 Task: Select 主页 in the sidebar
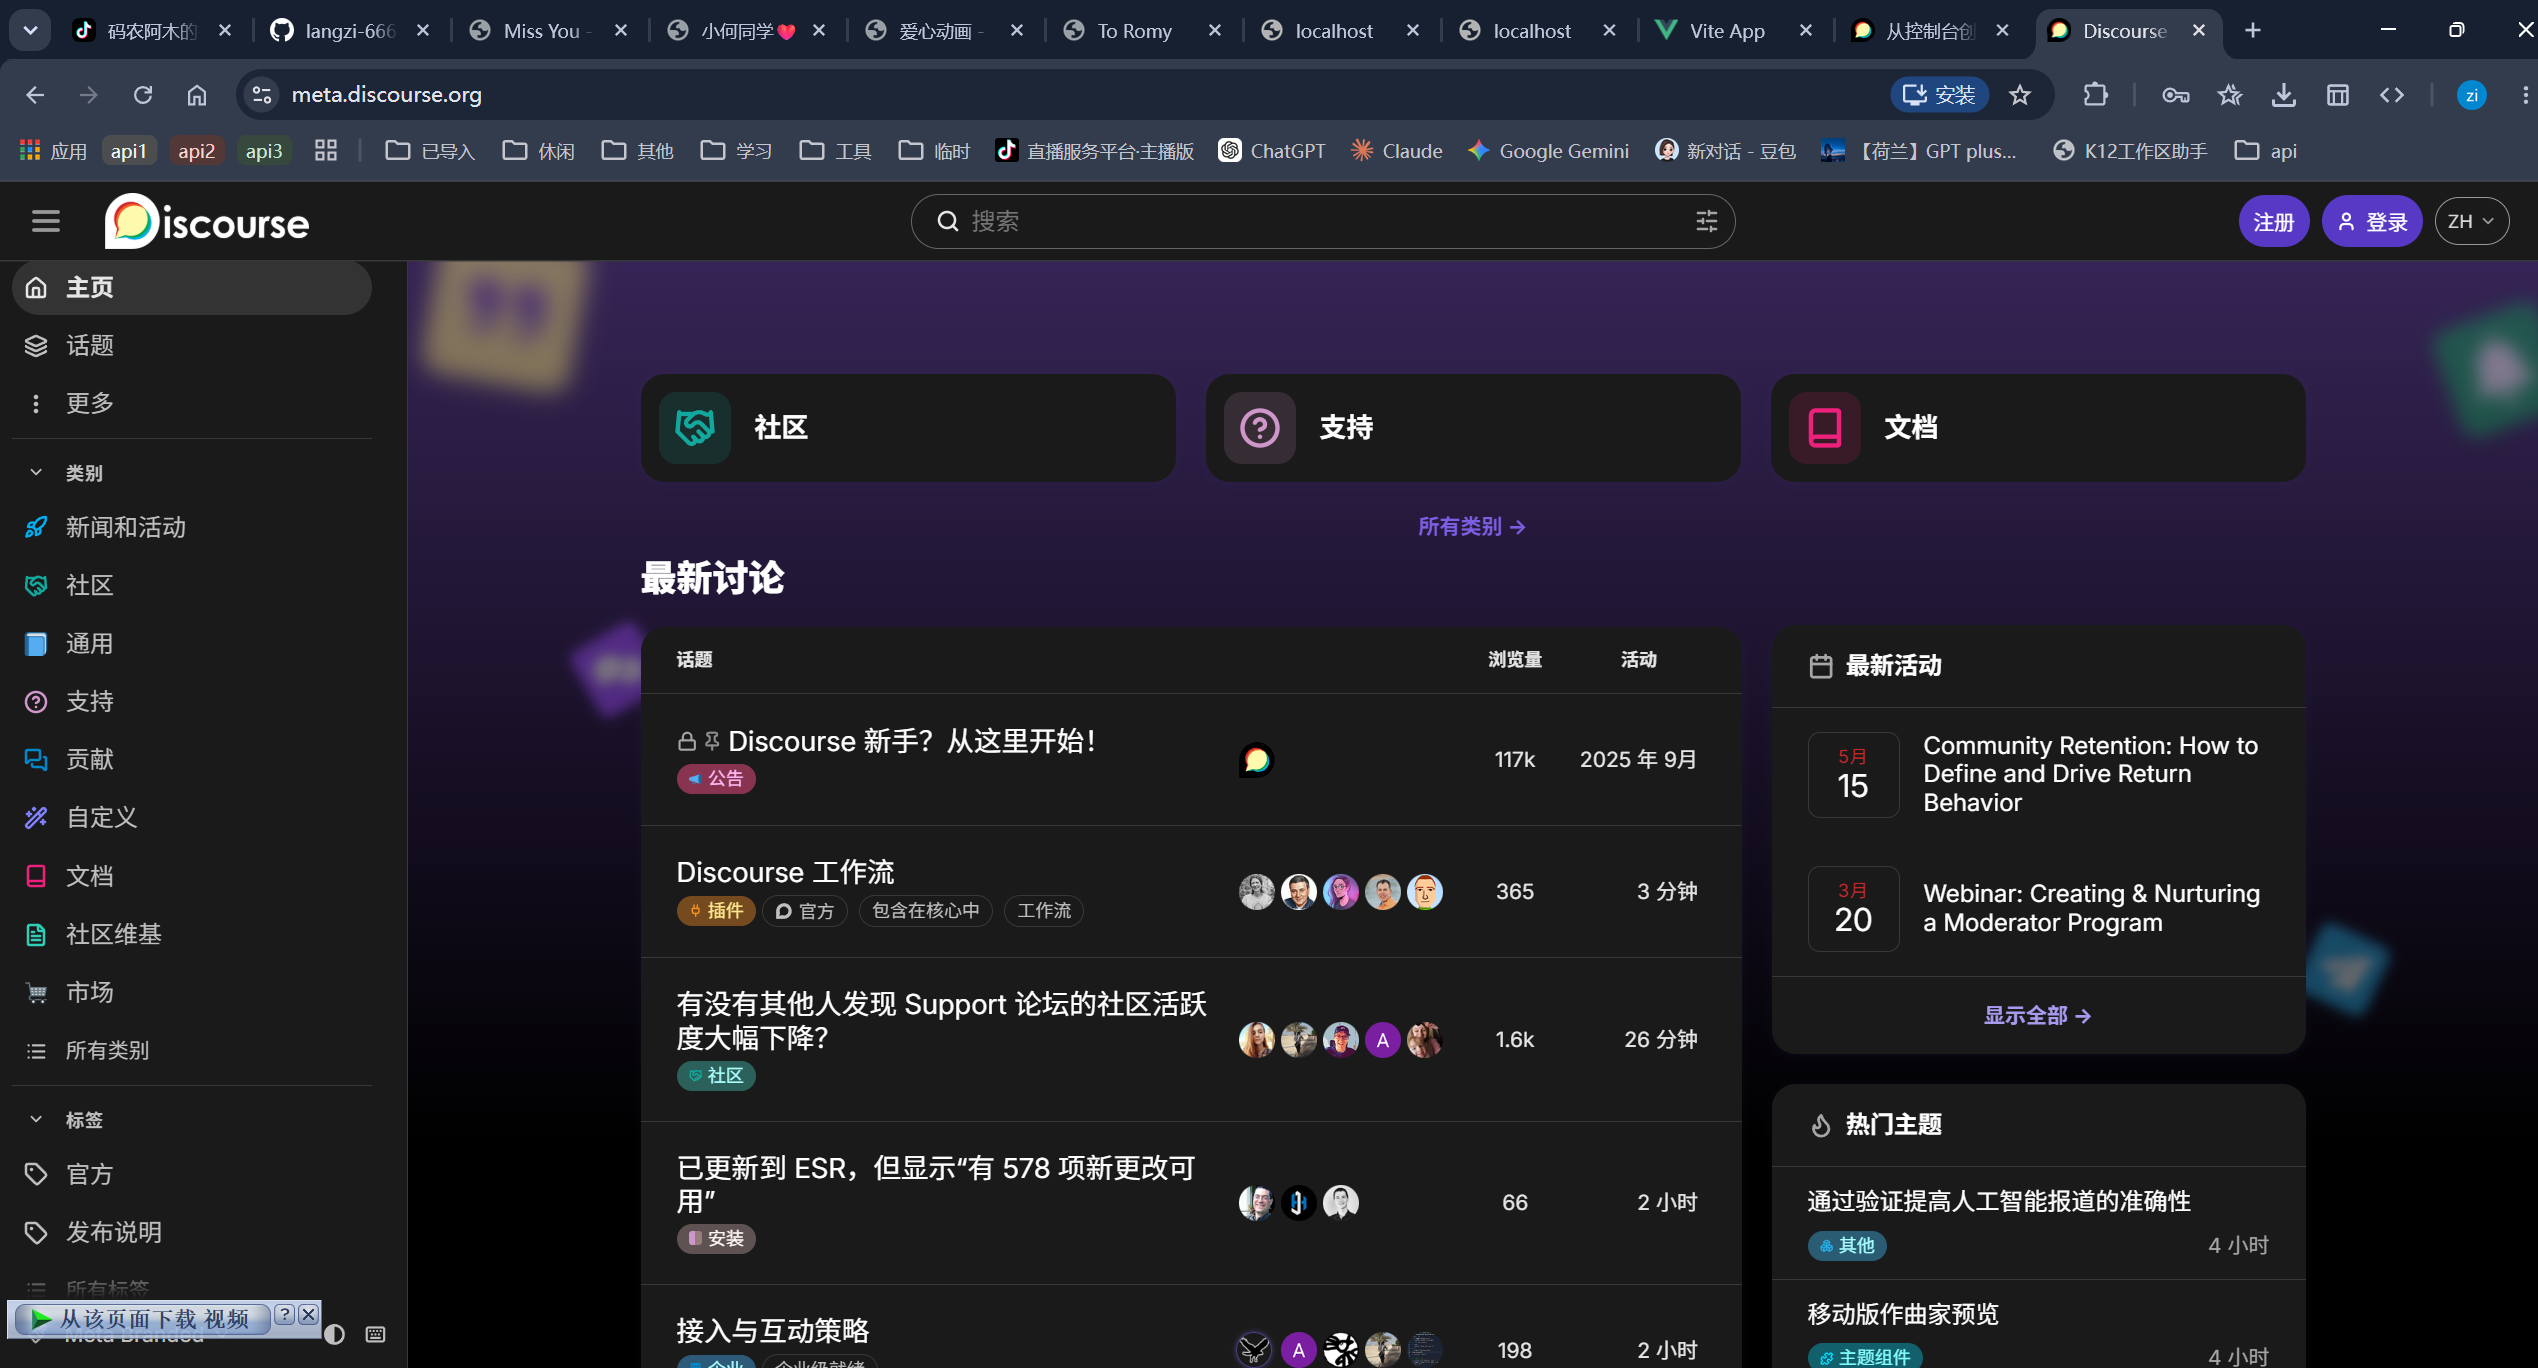tap(192, 288)
